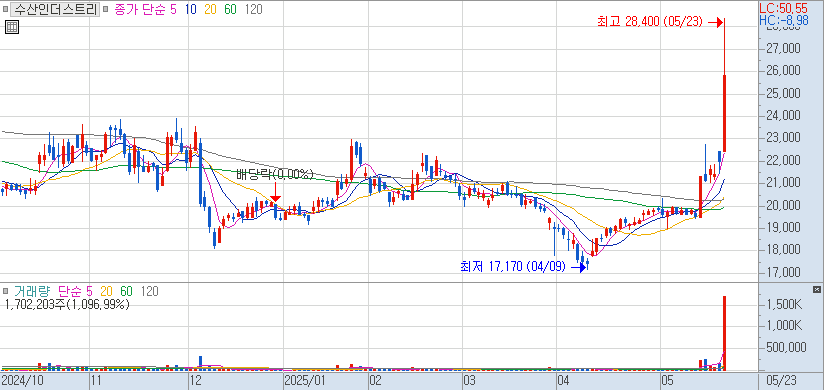
Task: Click the 1,500K volume axis label
Action: coord(784,305)
